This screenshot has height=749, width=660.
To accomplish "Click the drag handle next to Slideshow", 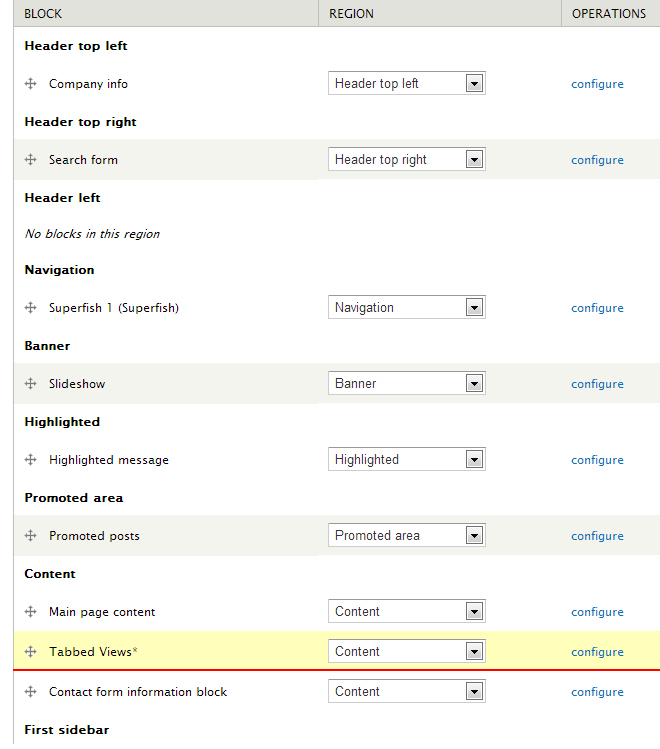I will [31, 384].
